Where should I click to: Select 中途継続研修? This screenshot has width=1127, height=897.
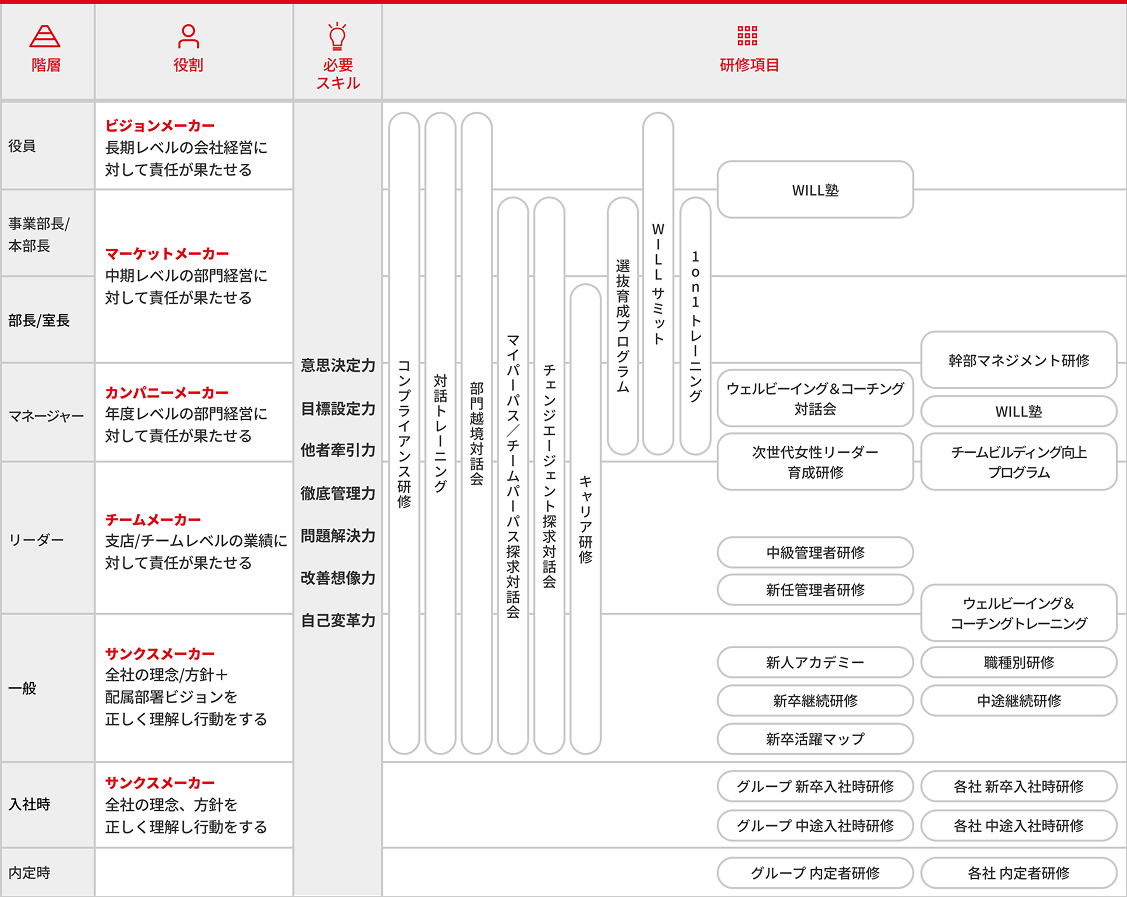[1019, 701]
